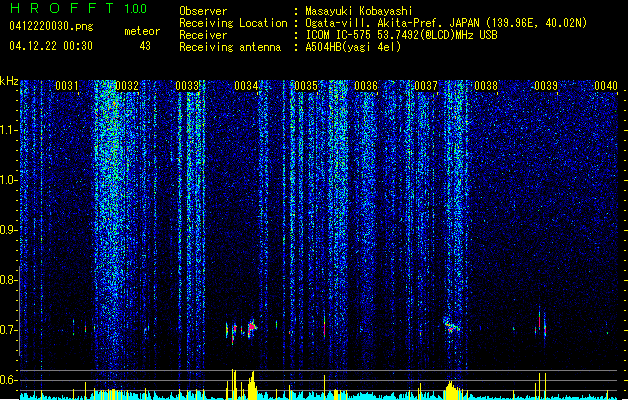Click the bright red meteor echo near 0034

[252, 327]
